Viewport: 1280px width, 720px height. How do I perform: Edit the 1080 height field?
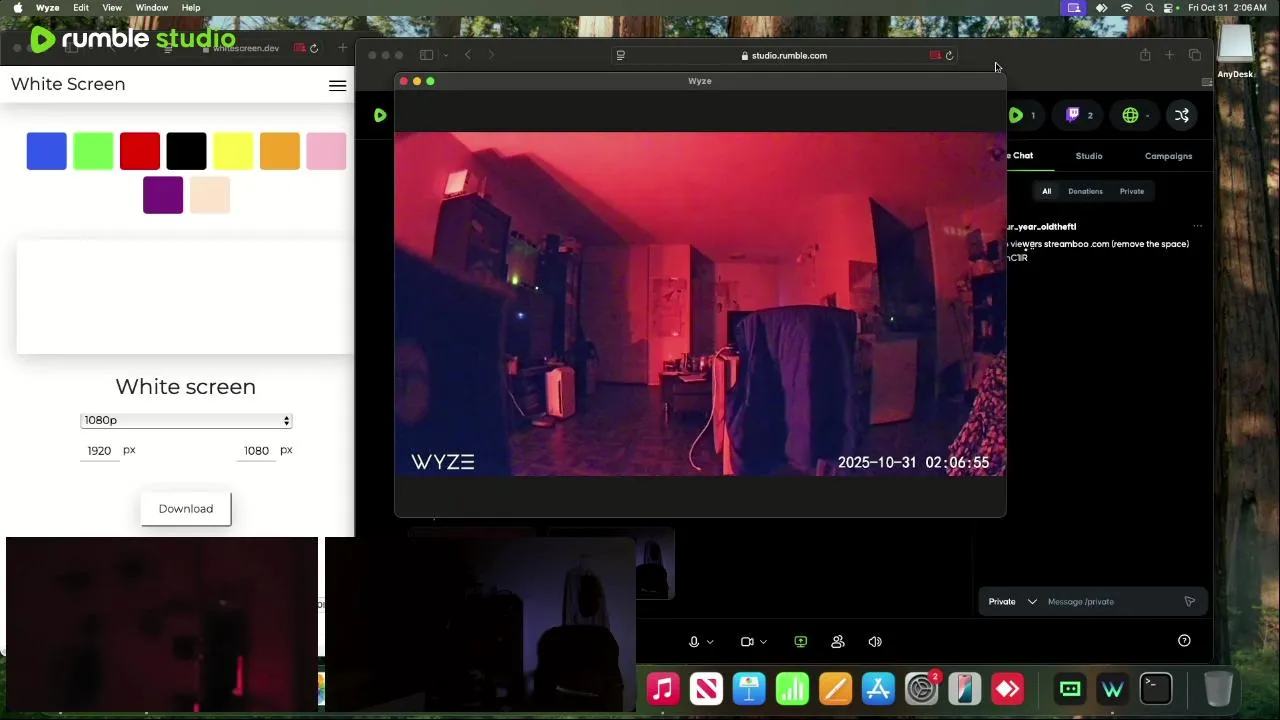tap(257, 451)
